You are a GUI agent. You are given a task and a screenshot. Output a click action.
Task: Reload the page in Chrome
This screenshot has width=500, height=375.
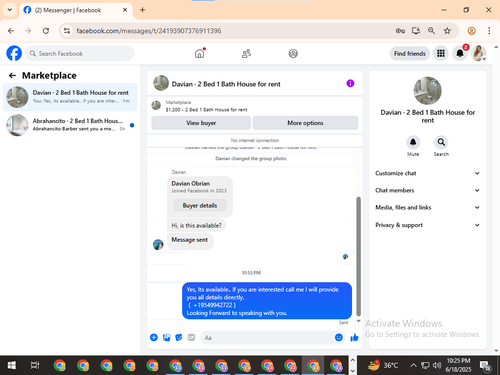pos(46,31)
